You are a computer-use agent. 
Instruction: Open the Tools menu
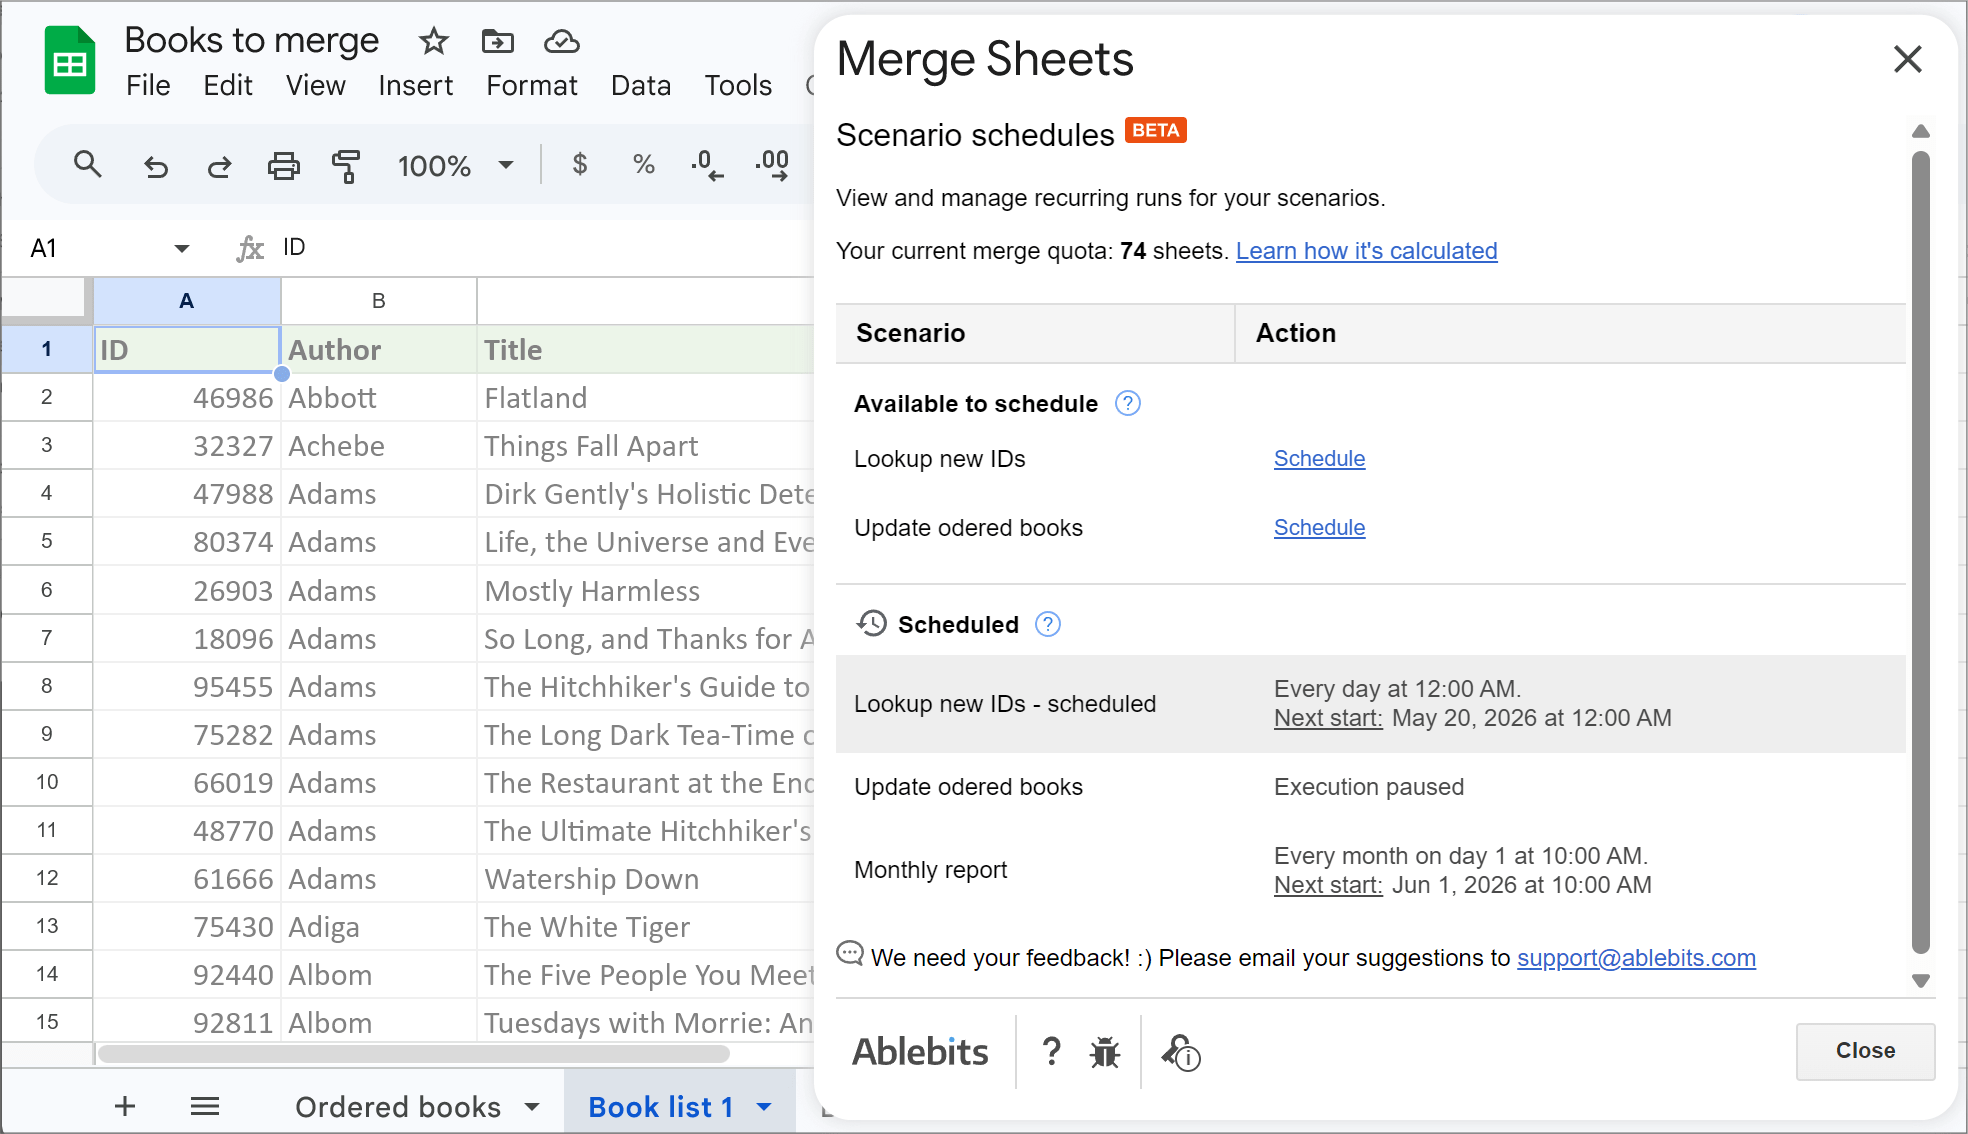click(x=738, y=86)
